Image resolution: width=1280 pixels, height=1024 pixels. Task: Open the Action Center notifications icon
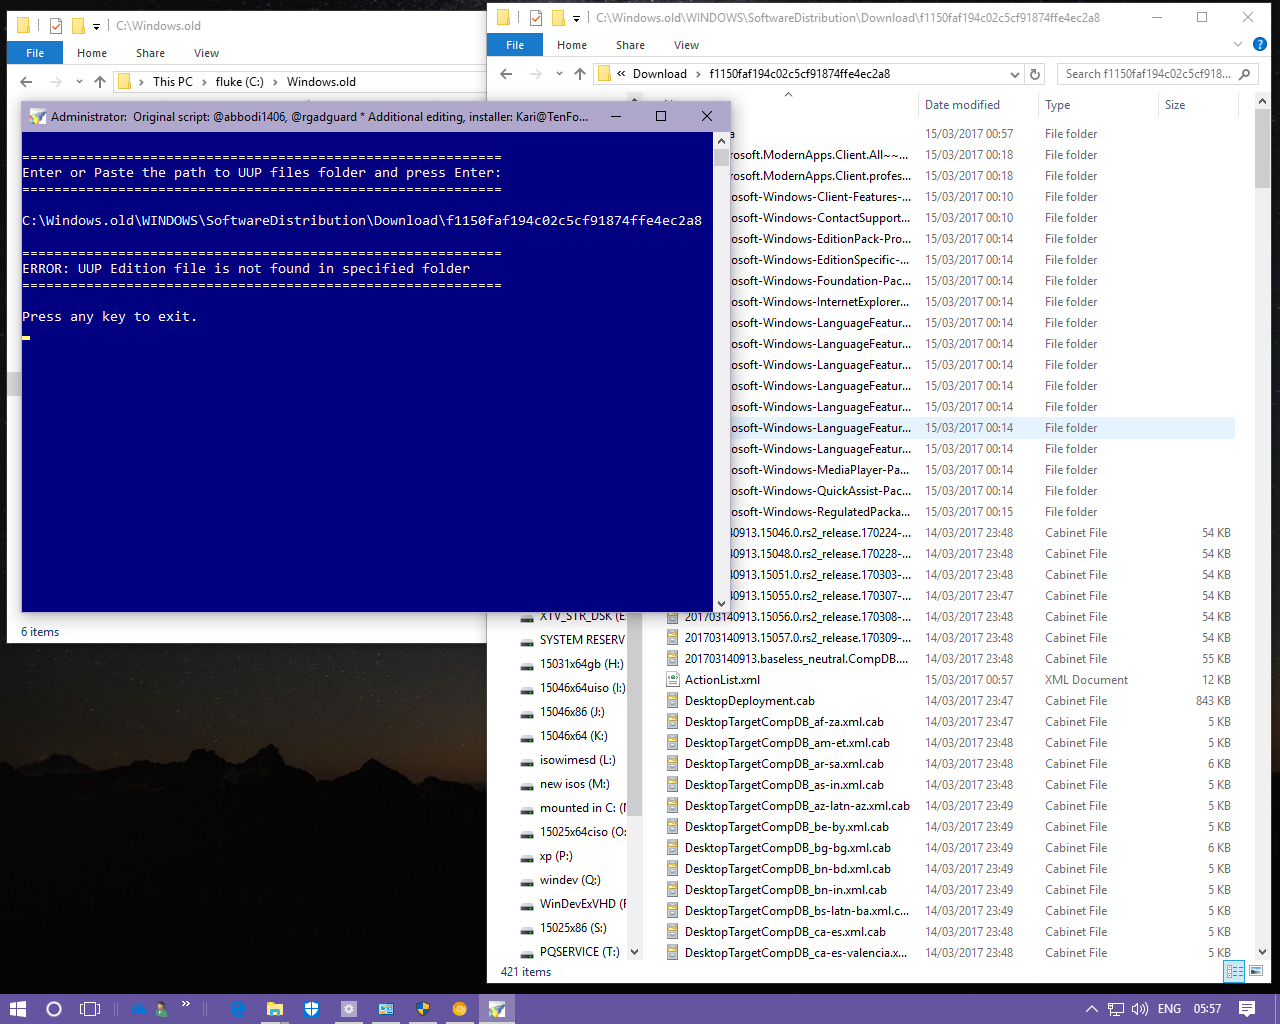click(1247, 1009)
